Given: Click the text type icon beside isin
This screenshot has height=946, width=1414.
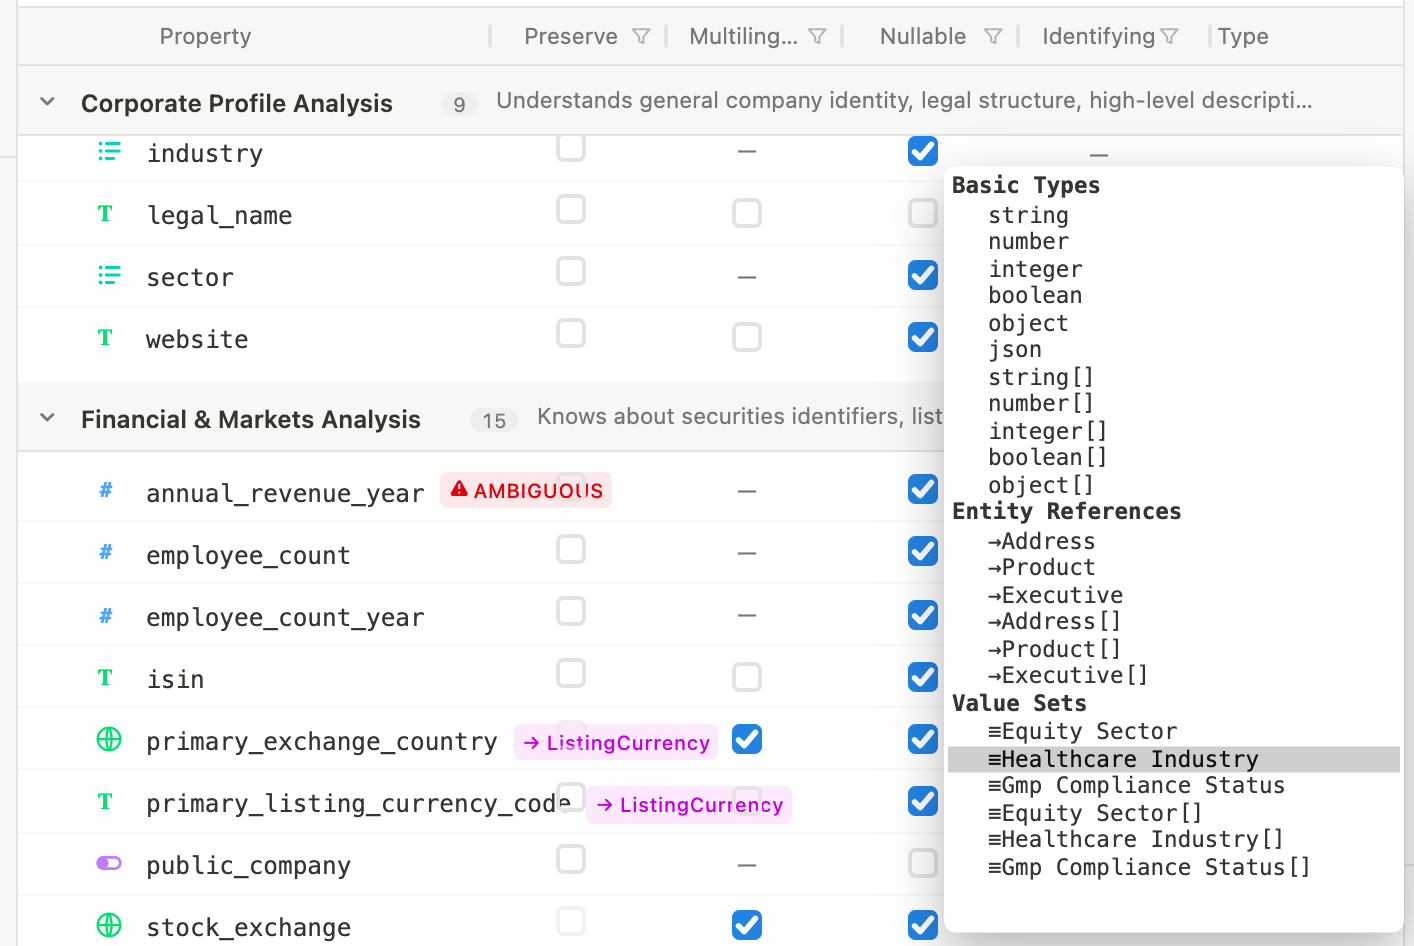Looking at the screenshot, I should [105, 678].
